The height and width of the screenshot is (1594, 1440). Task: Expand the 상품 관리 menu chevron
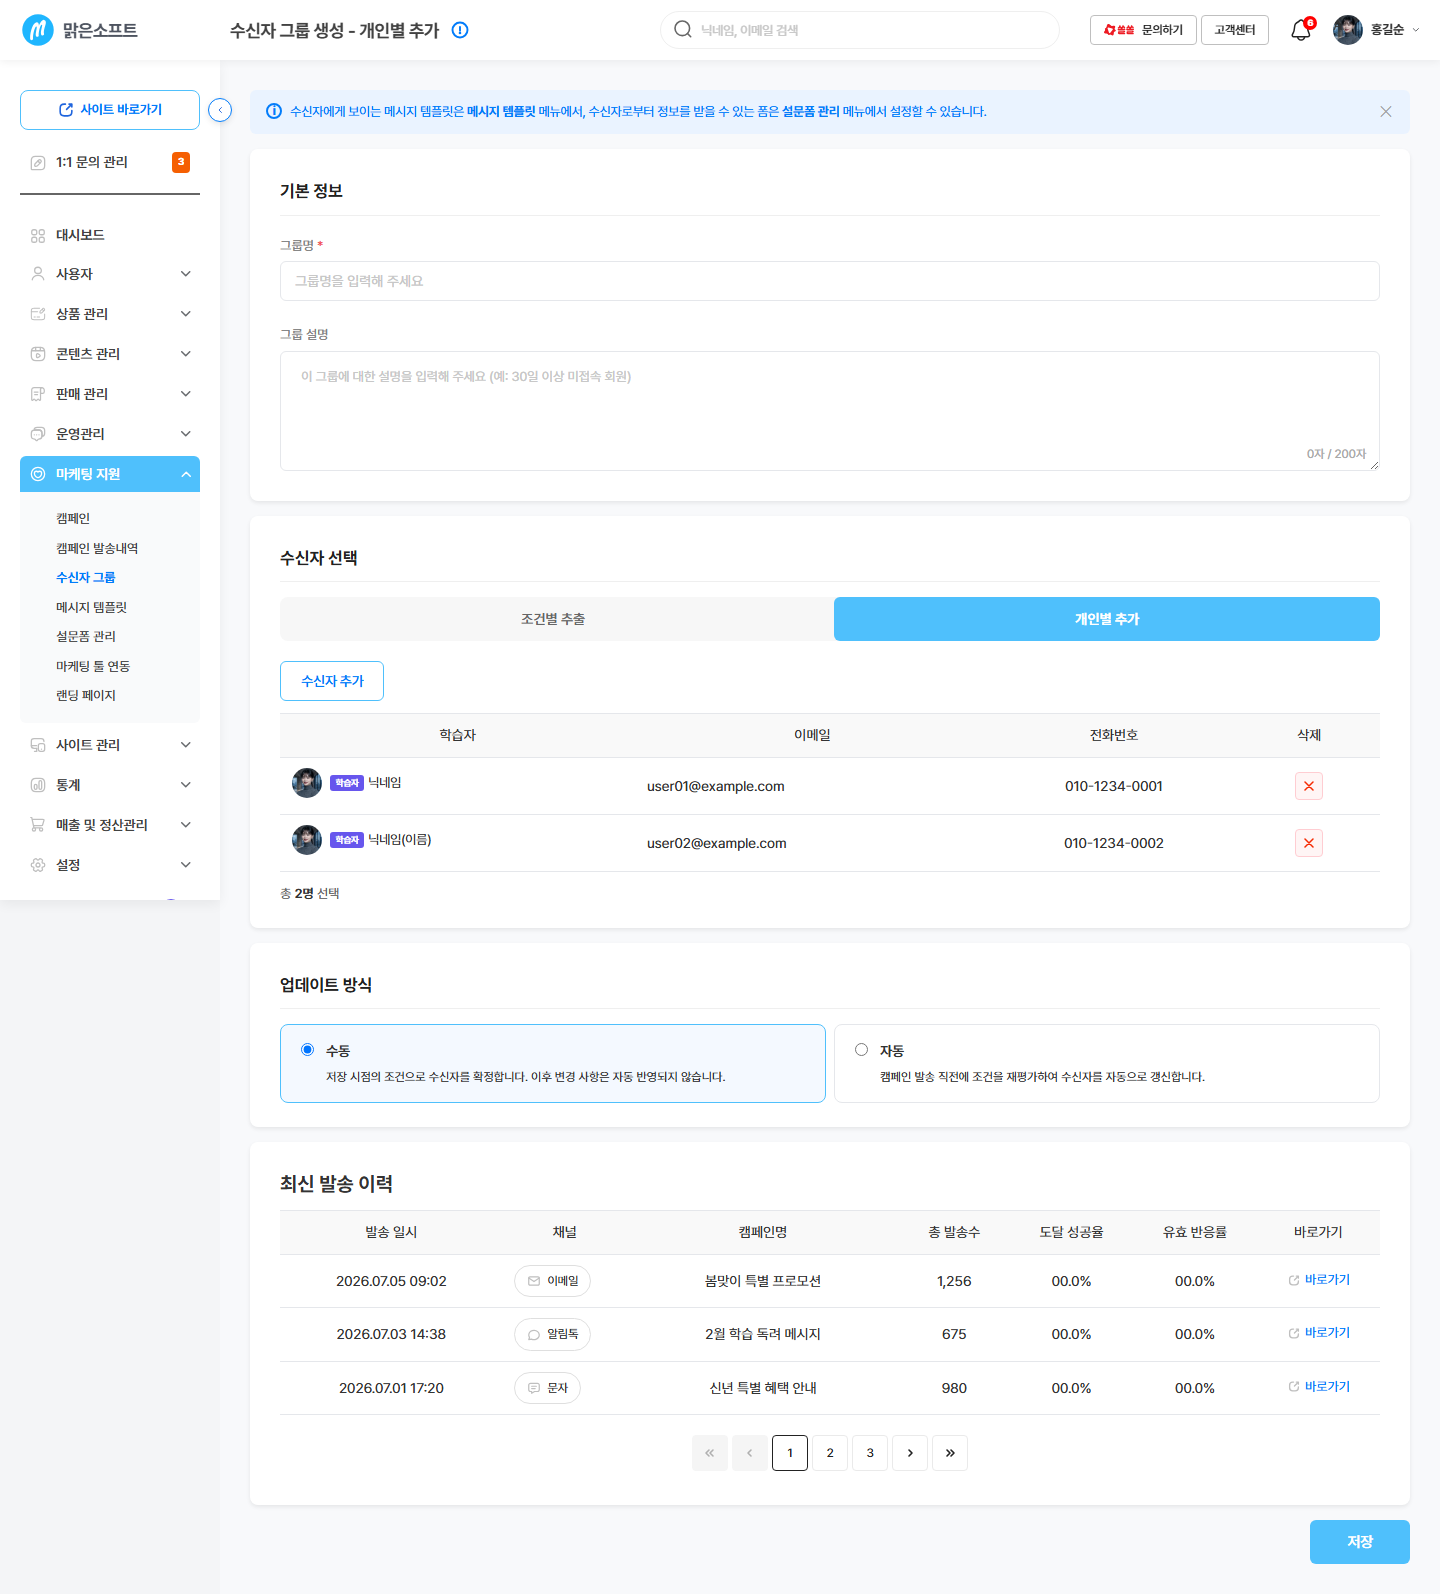point(186,314)
